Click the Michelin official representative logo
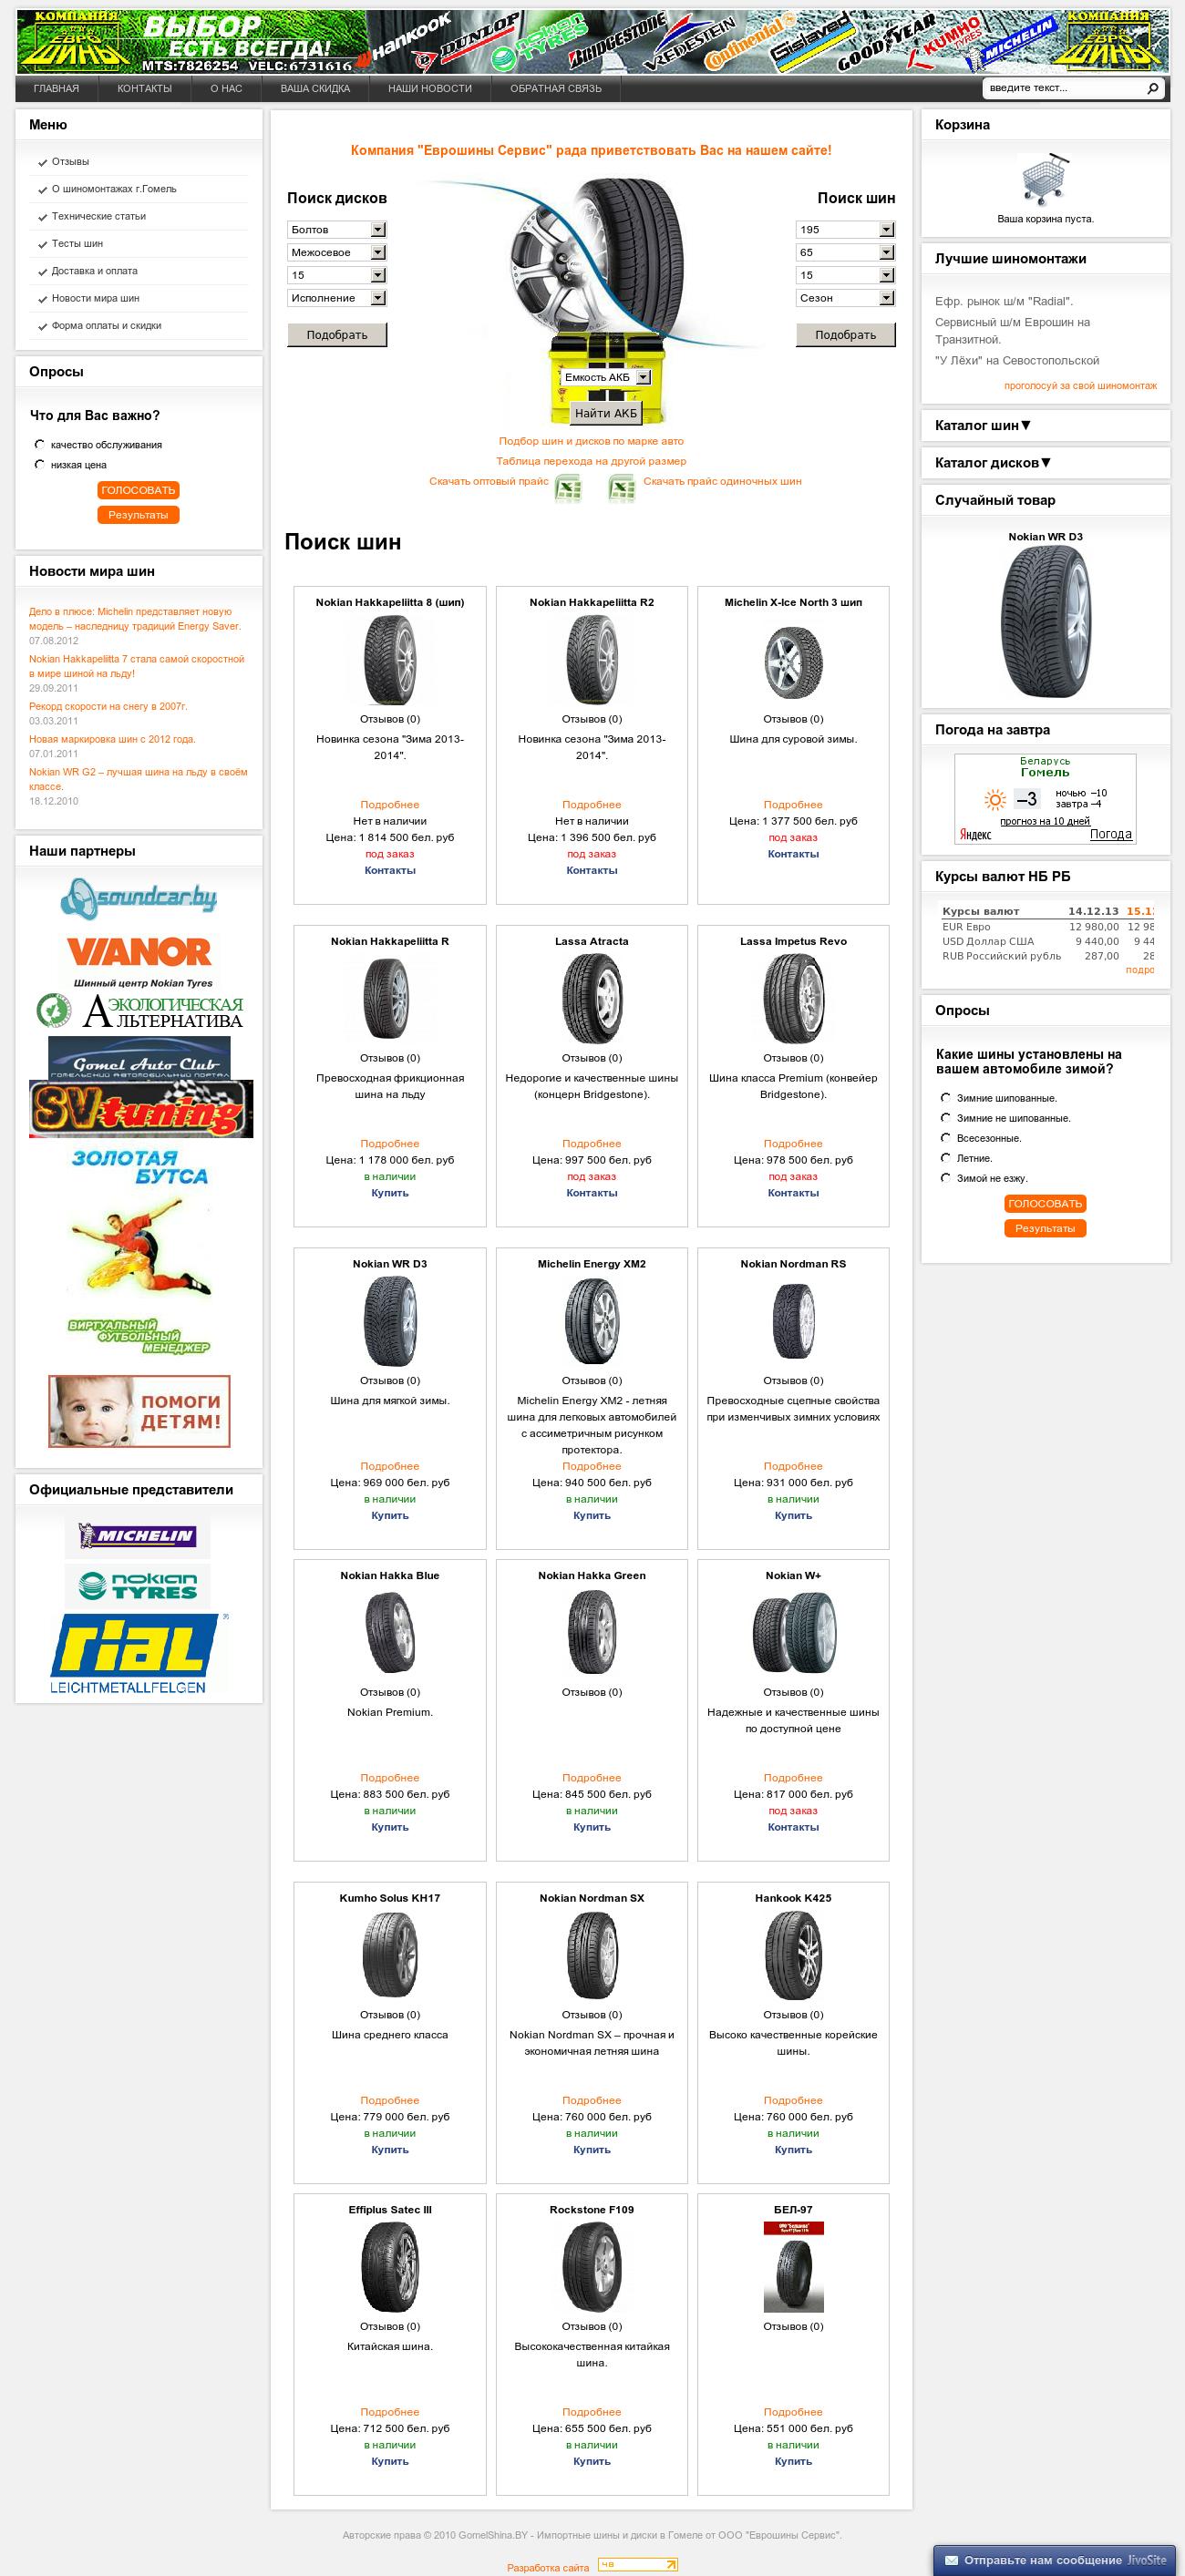This screenshot has width=1185, height=2576. tap(138, 1535)
